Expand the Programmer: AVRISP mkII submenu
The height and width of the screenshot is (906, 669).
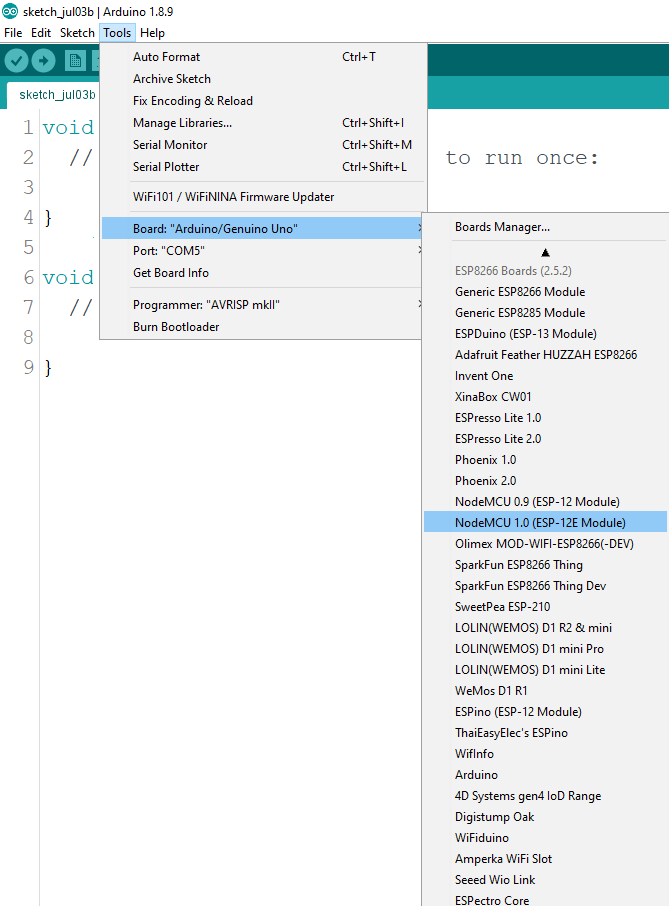[263, 305]
